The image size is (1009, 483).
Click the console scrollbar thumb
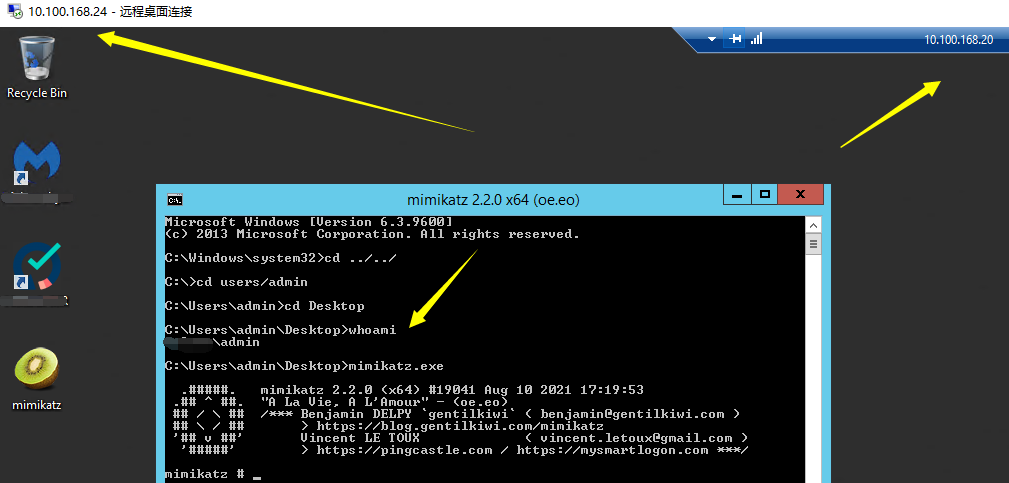pos(813,244)
